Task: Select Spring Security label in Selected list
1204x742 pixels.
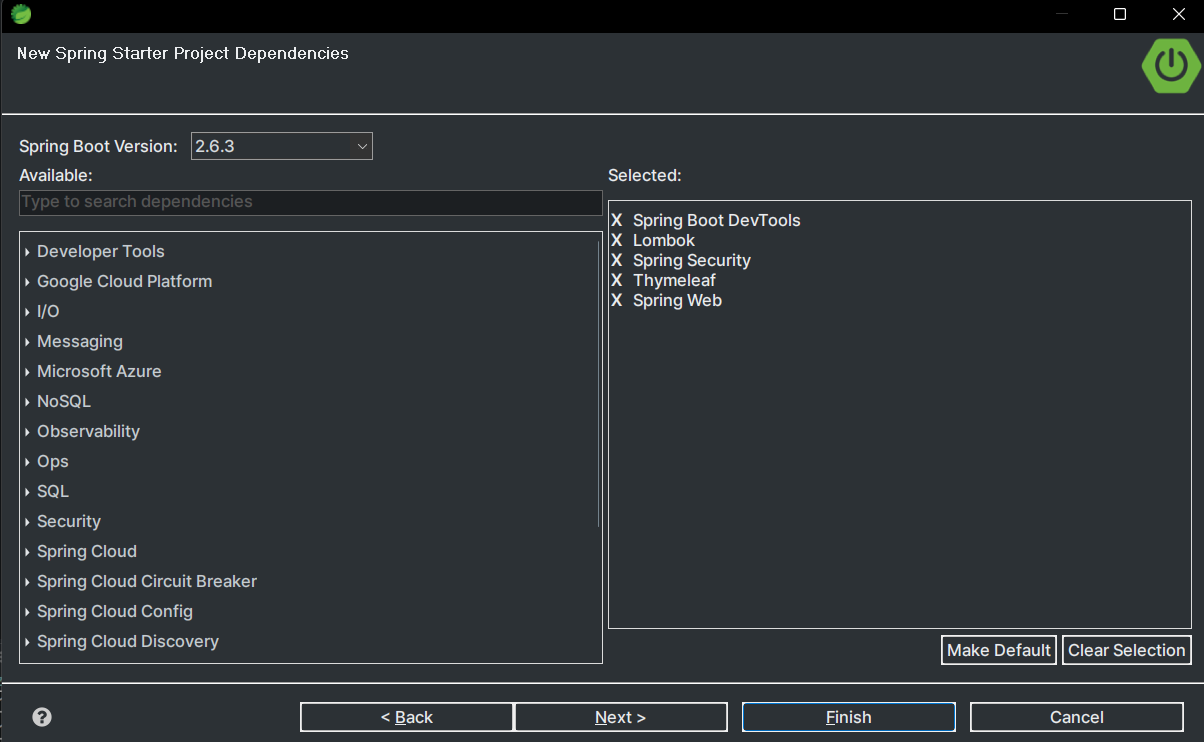Action: (692, 260)
